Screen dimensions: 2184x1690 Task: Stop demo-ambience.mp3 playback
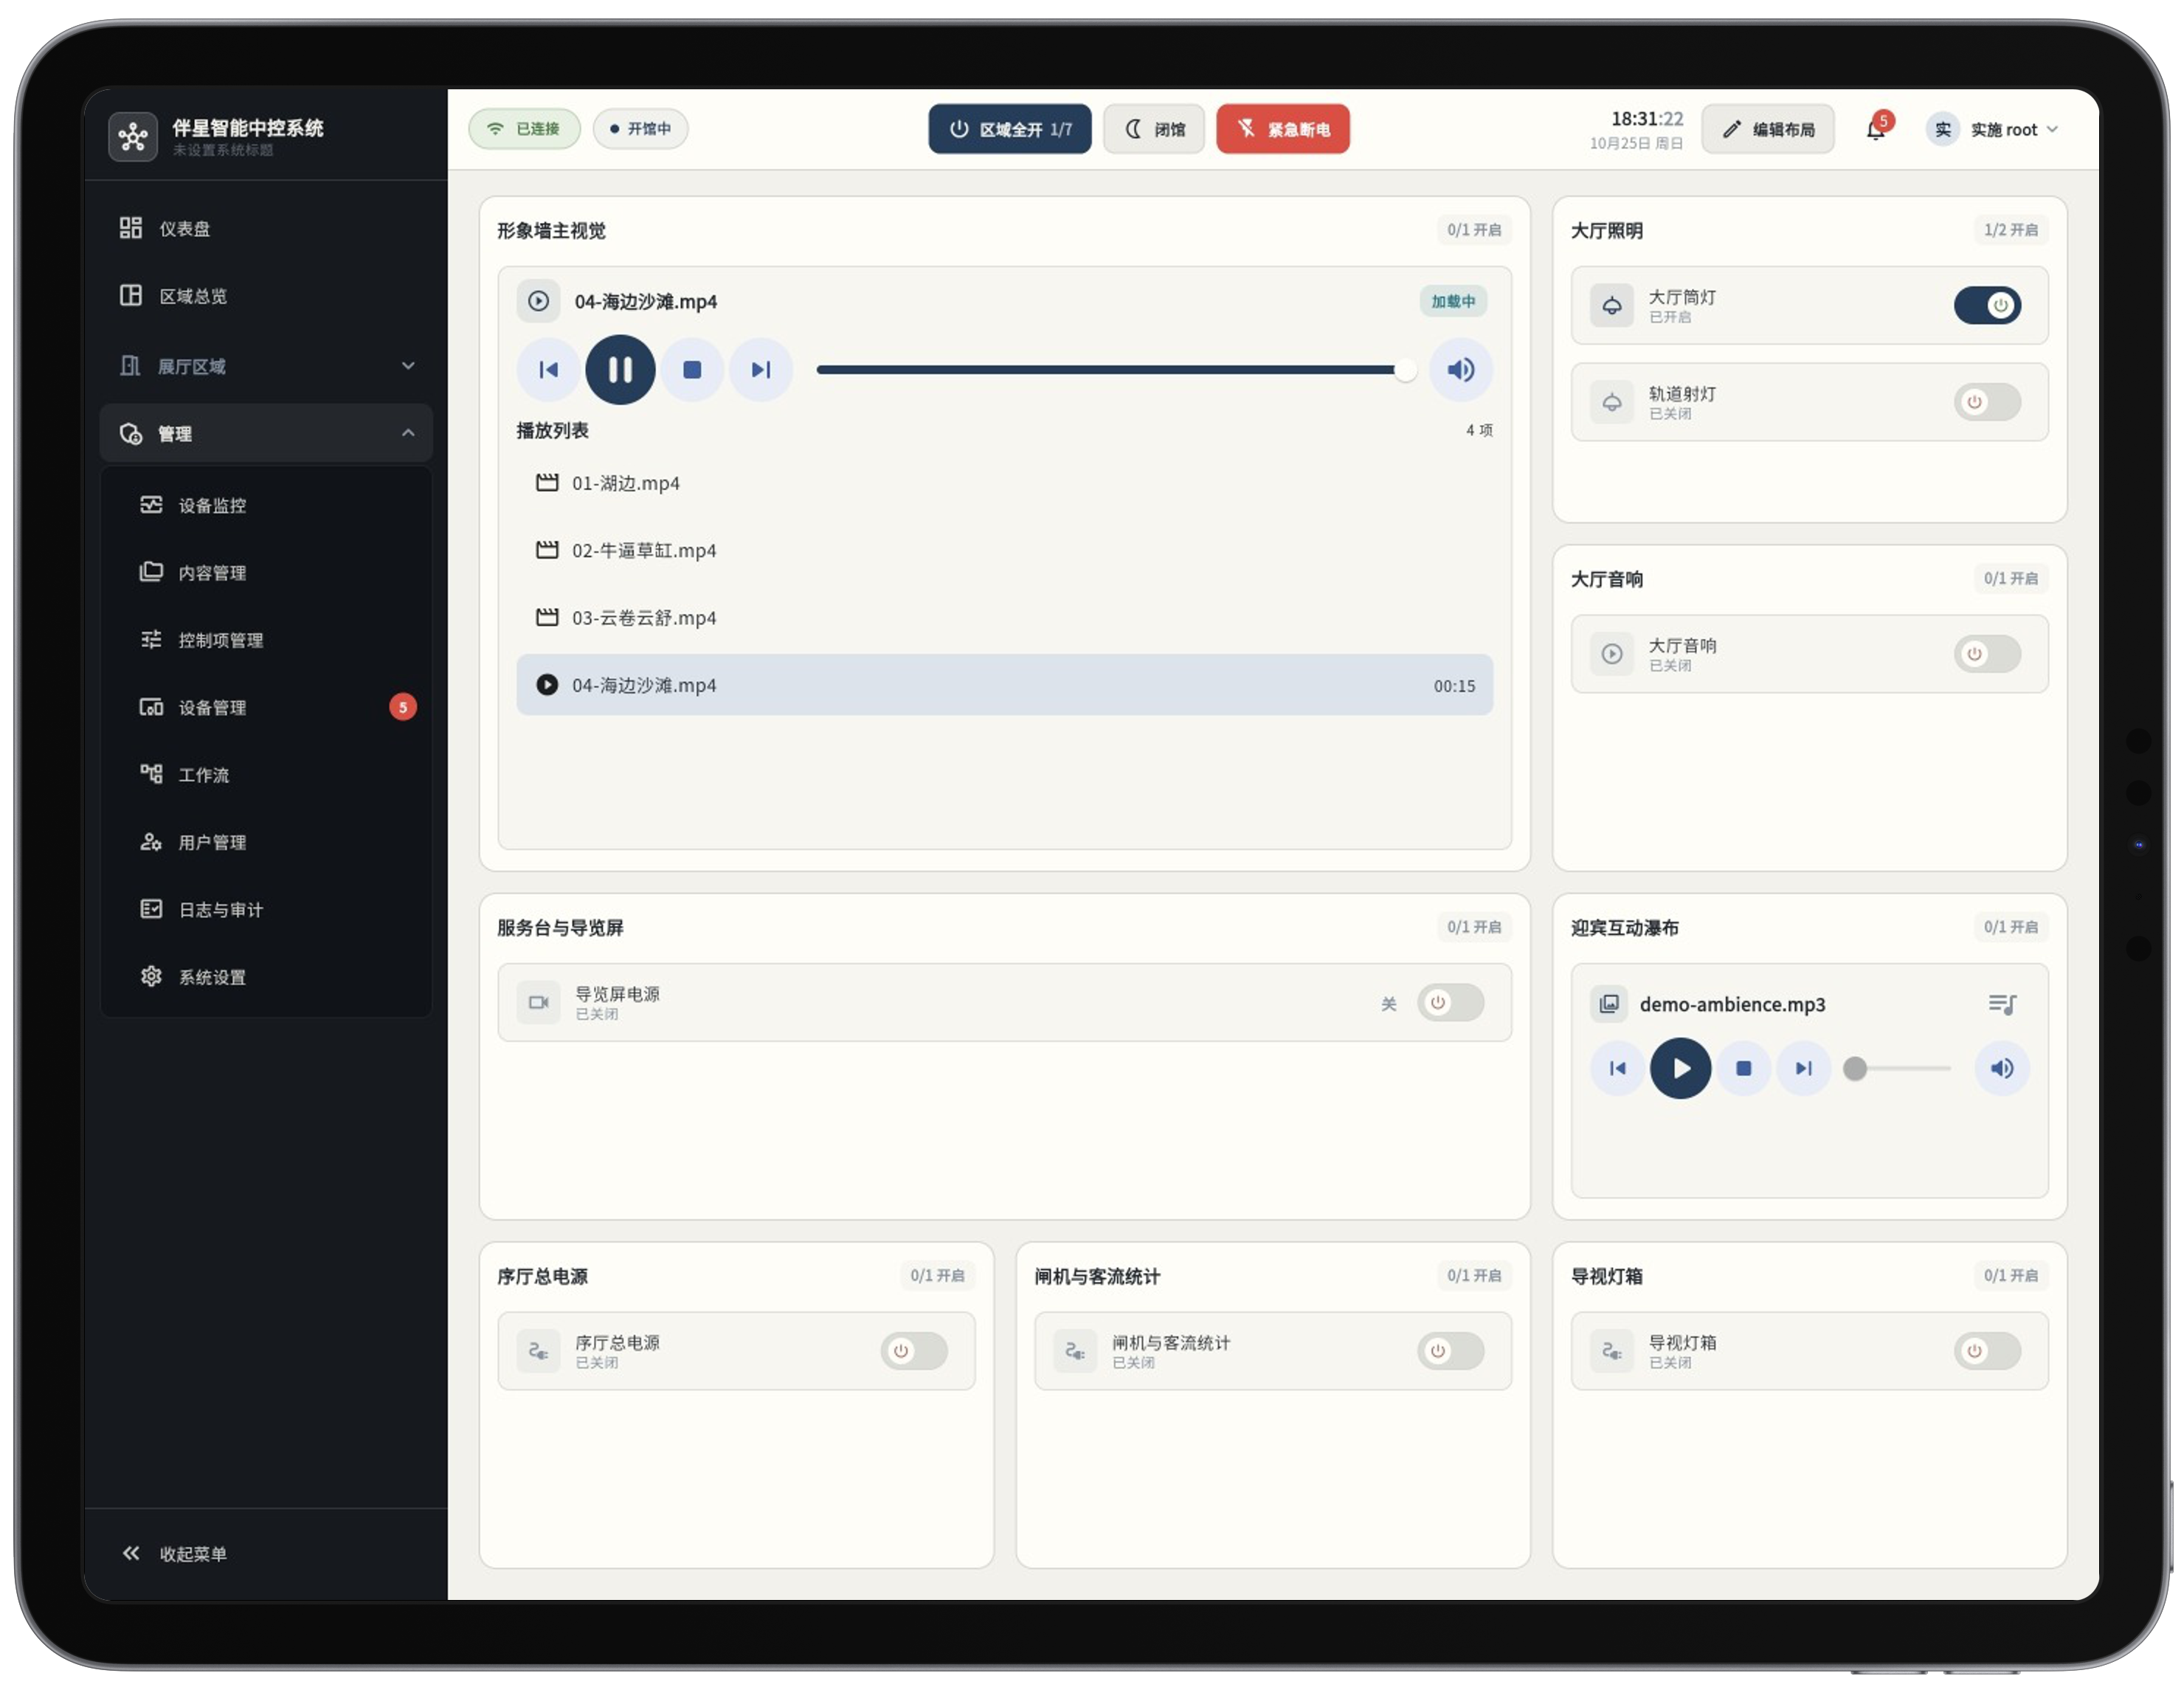pyautogui.click(x=1743, y=1068)
